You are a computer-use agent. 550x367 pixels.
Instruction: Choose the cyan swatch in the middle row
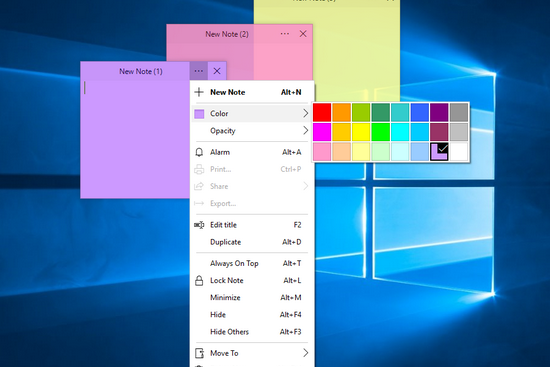point(400,132)
